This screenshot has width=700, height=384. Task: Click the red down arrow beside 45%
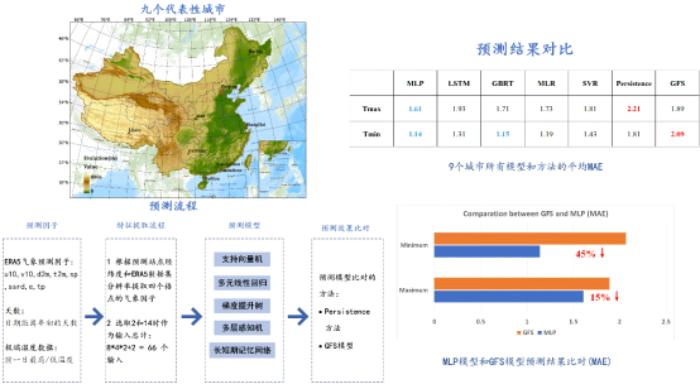tap(602, 253)
